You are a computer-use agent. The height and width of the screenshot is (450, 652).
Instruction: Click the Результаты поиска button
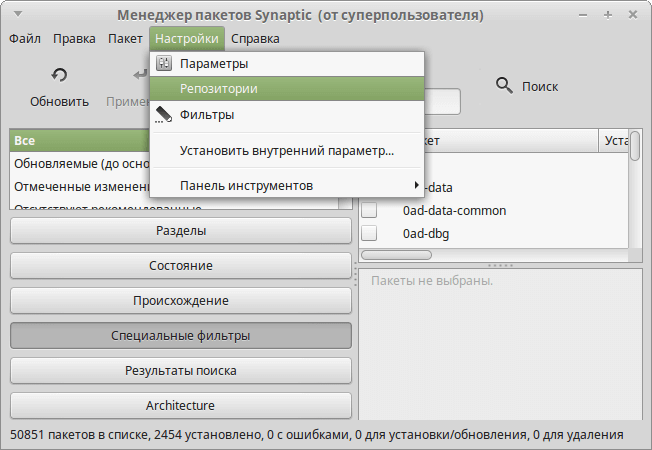coord(181,370)
